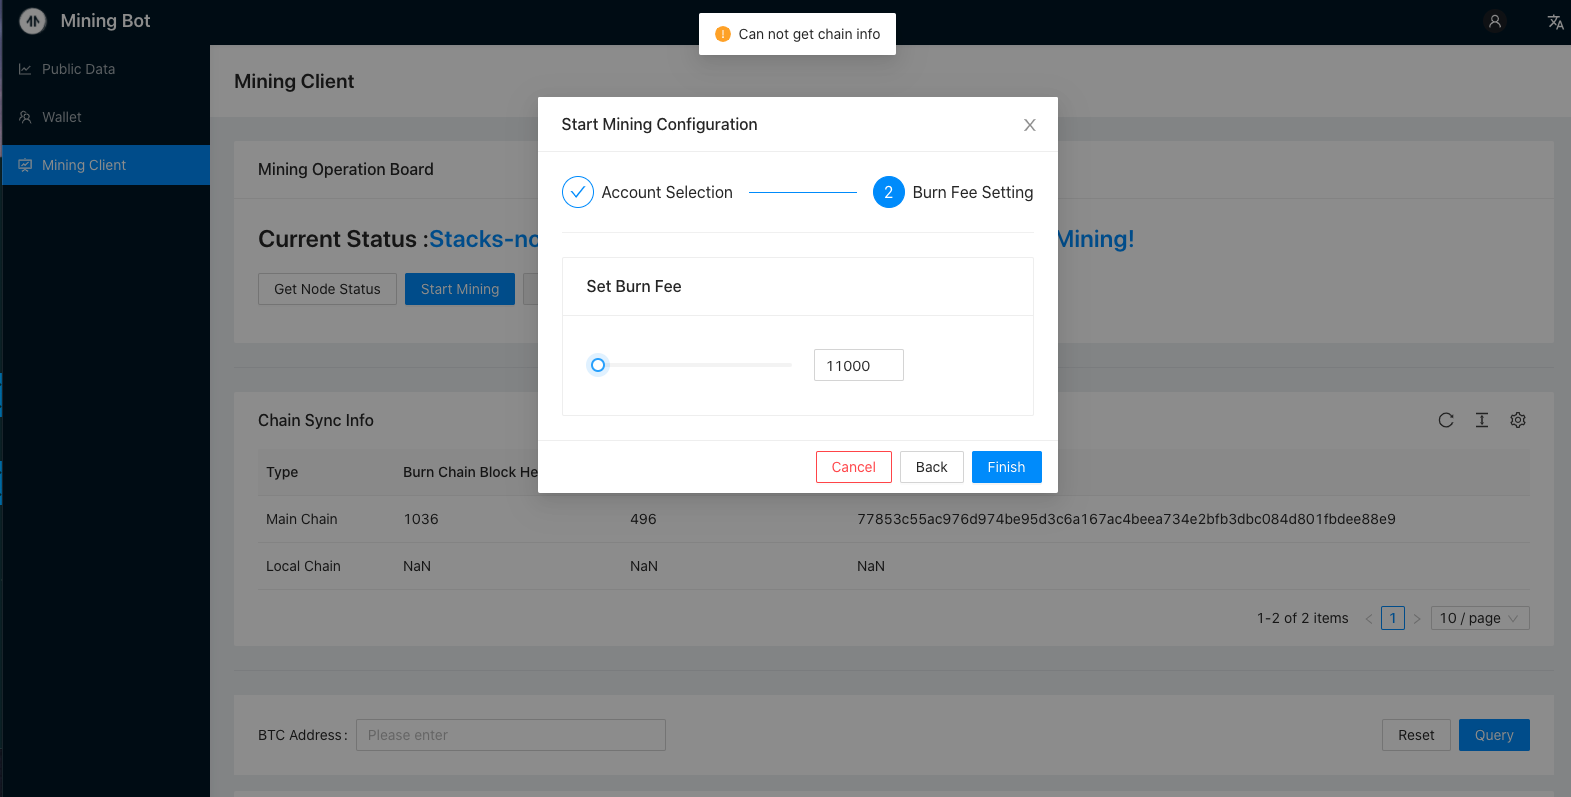
Task: Click the value 496 in Main Chain row
Action: point(643,519)
